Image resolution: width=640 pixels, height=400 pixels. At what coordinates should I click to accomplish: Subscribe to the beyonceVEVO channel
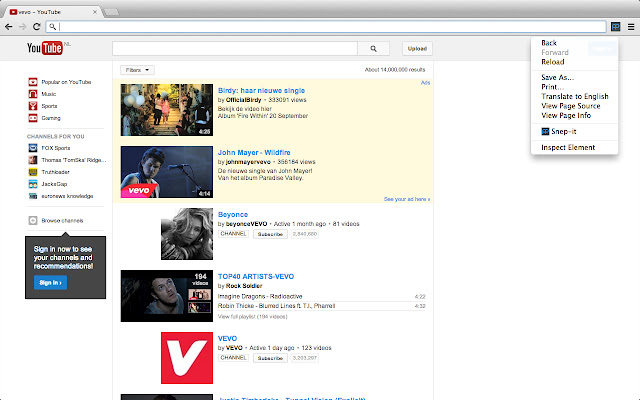pyautogui.click(x=269, y=233)
